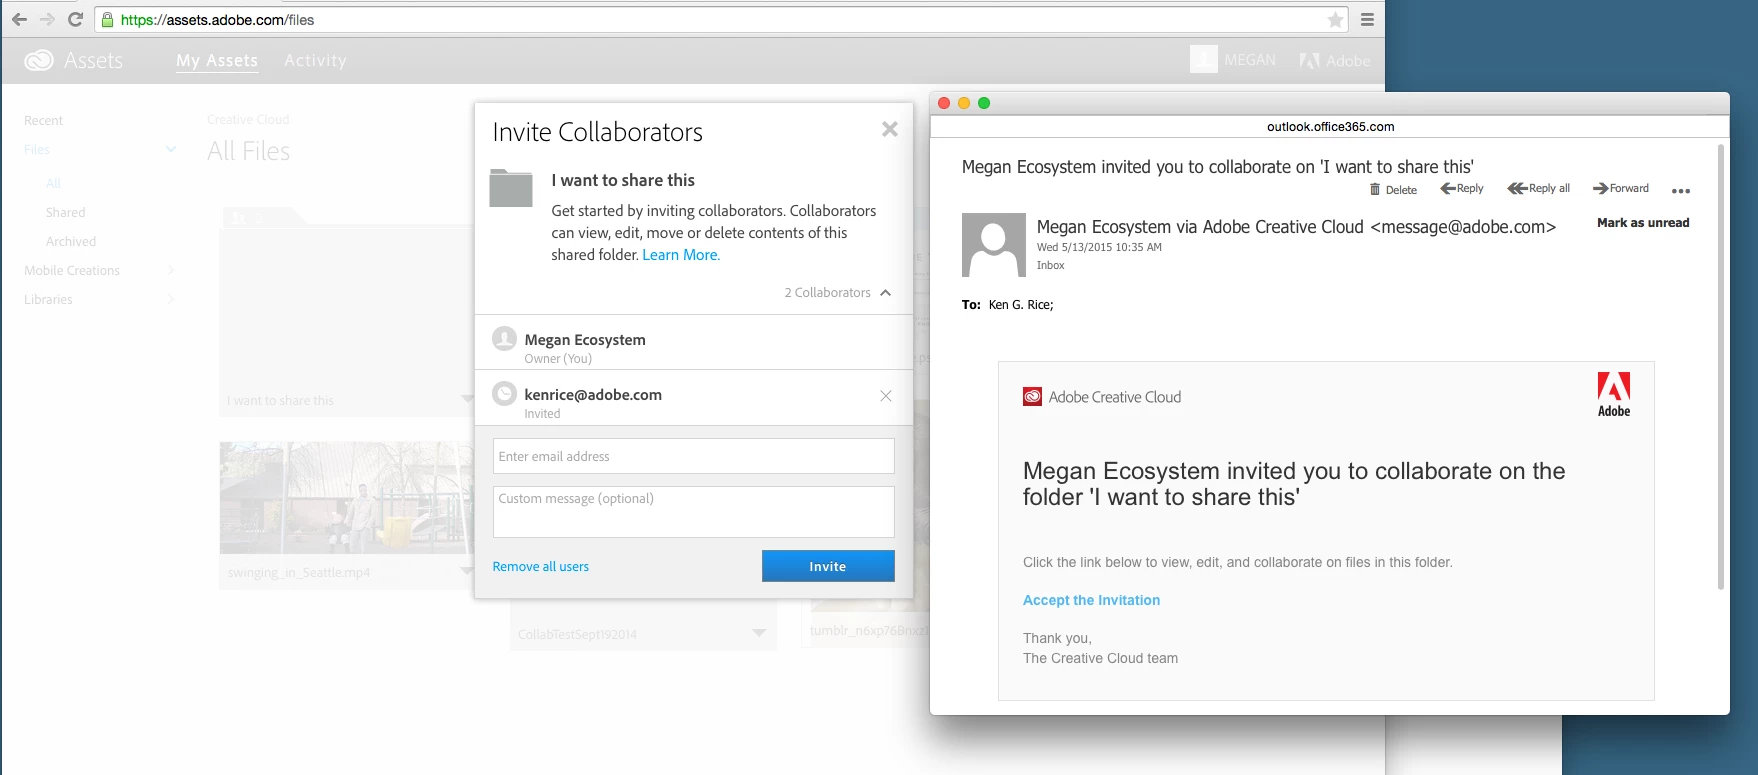
Task: Click the Enter email address field
Action: click(x=694, y=456)
